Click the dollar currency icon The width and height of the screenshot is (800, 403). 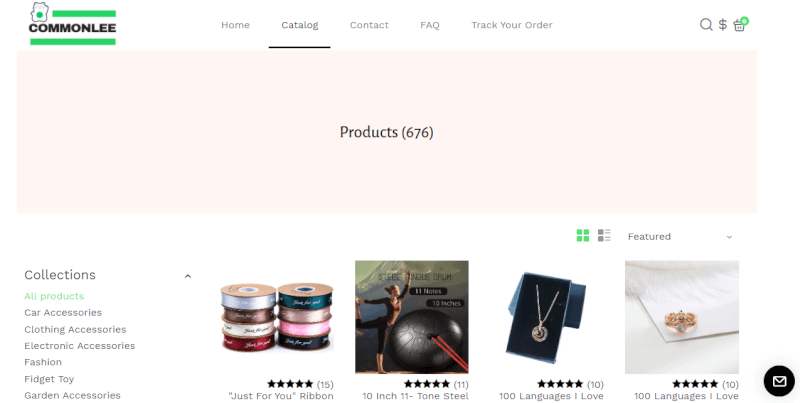pos(722,24)
